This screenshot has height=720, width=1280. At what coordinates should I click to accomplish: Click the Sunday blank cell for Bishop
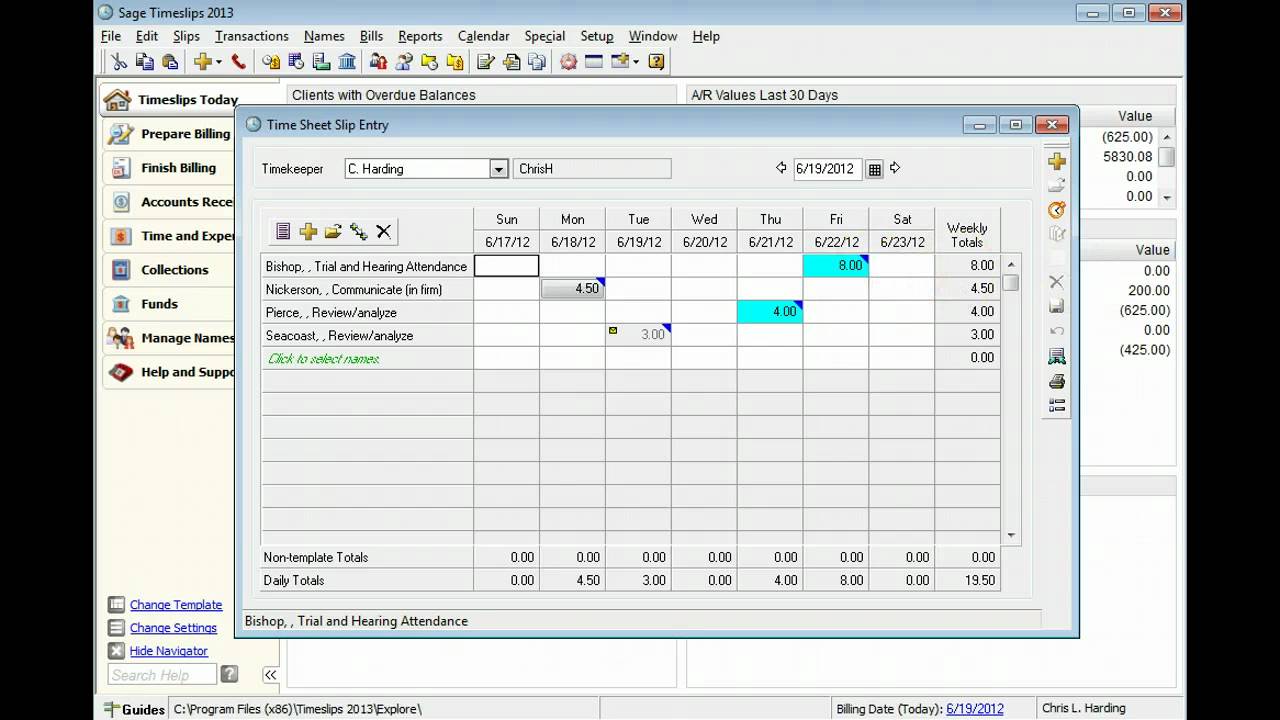point(506,266)
